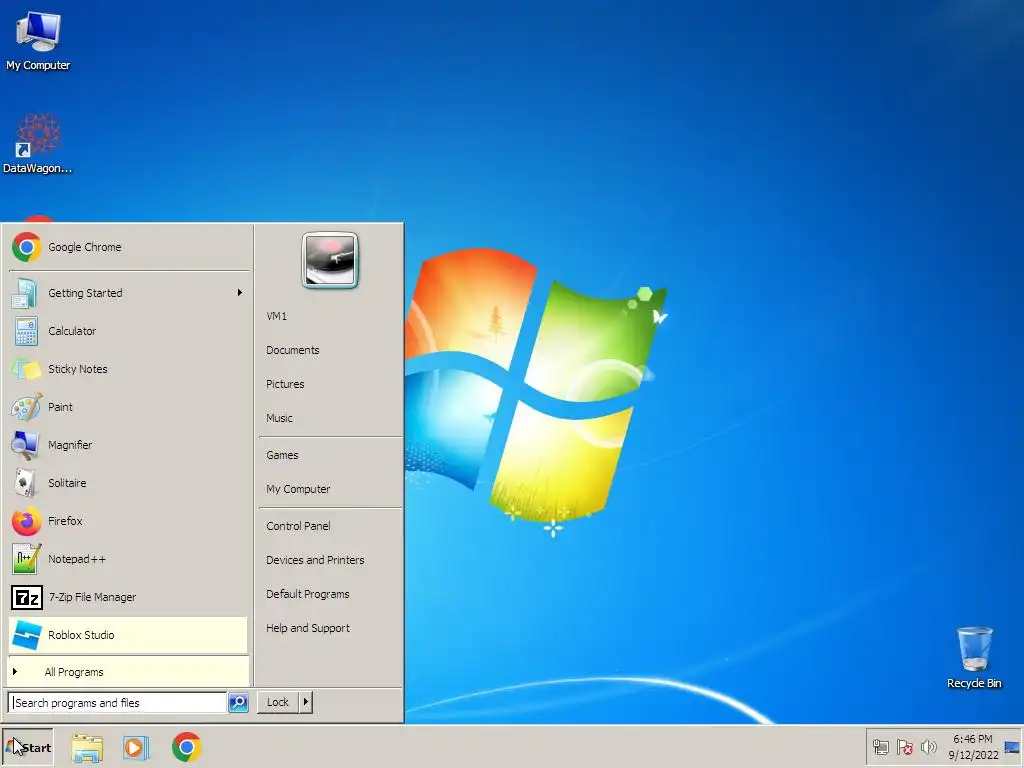Click the volume speaker icon
Image resolution: width=1024 pixels, height=768 pixels.
tap(928, 747)
